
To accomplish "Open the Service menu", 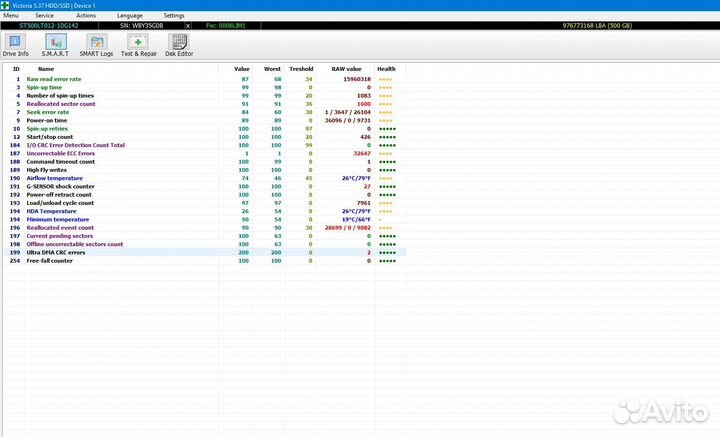I will point(44,16).
